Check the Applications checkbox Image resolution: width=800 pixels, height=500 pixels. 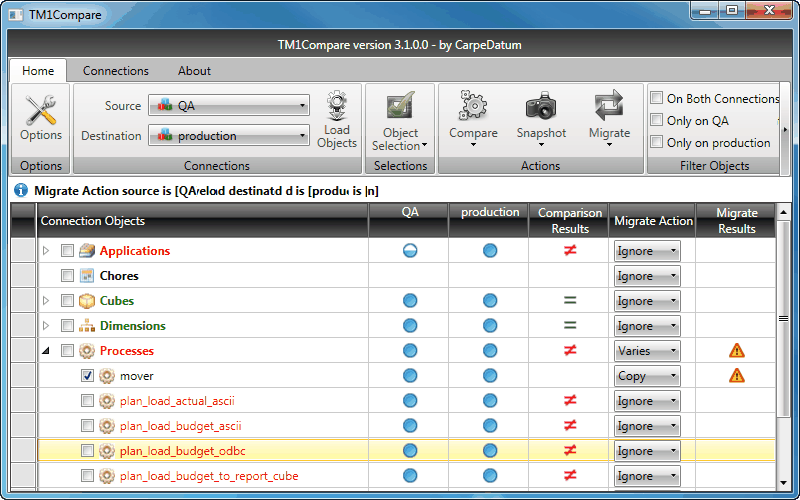(67, 251)
